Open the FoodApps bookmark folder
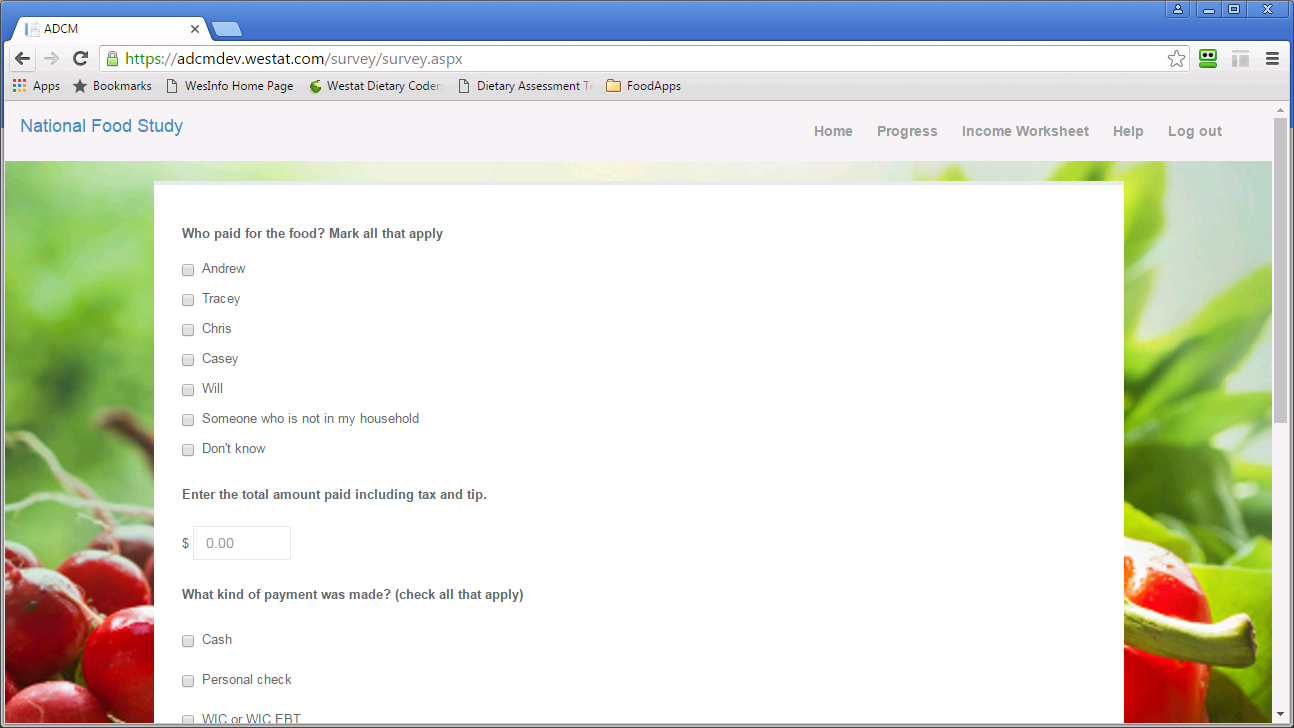The height and width of the screenshot is (728, 1294). tap(643, 86)
